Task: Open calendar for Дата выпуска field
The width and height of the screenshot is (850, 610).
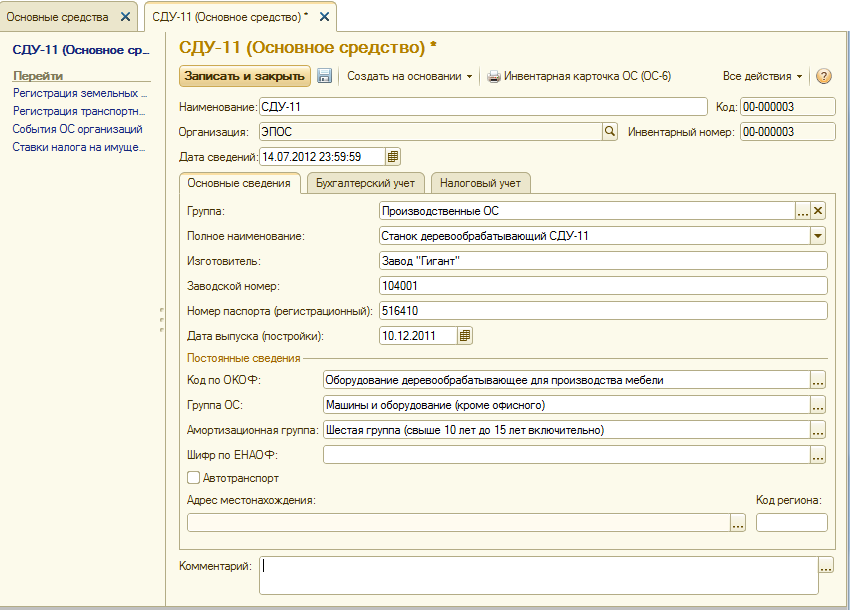Action: click(x=465, y=336)
